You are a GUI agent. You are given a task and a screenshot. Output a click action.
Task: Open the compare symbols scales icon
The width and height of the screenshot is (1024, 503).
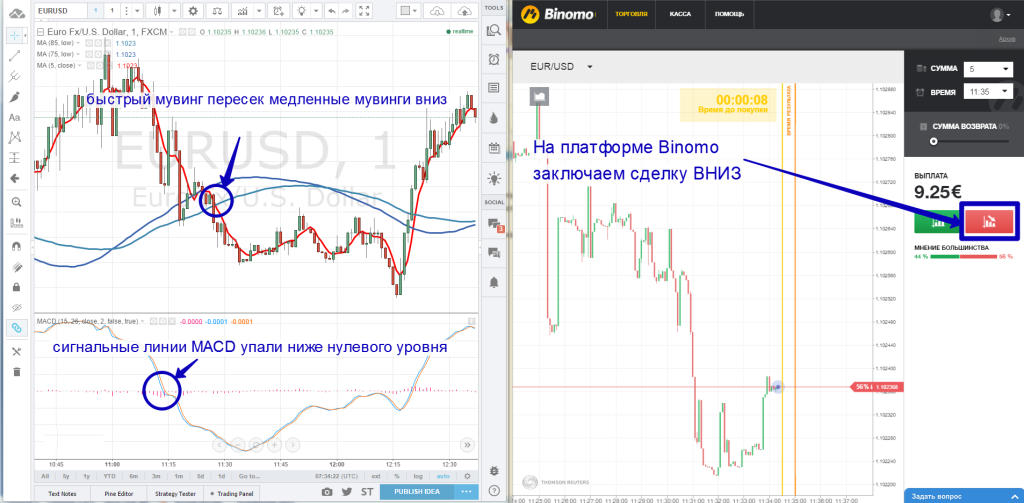216,10
